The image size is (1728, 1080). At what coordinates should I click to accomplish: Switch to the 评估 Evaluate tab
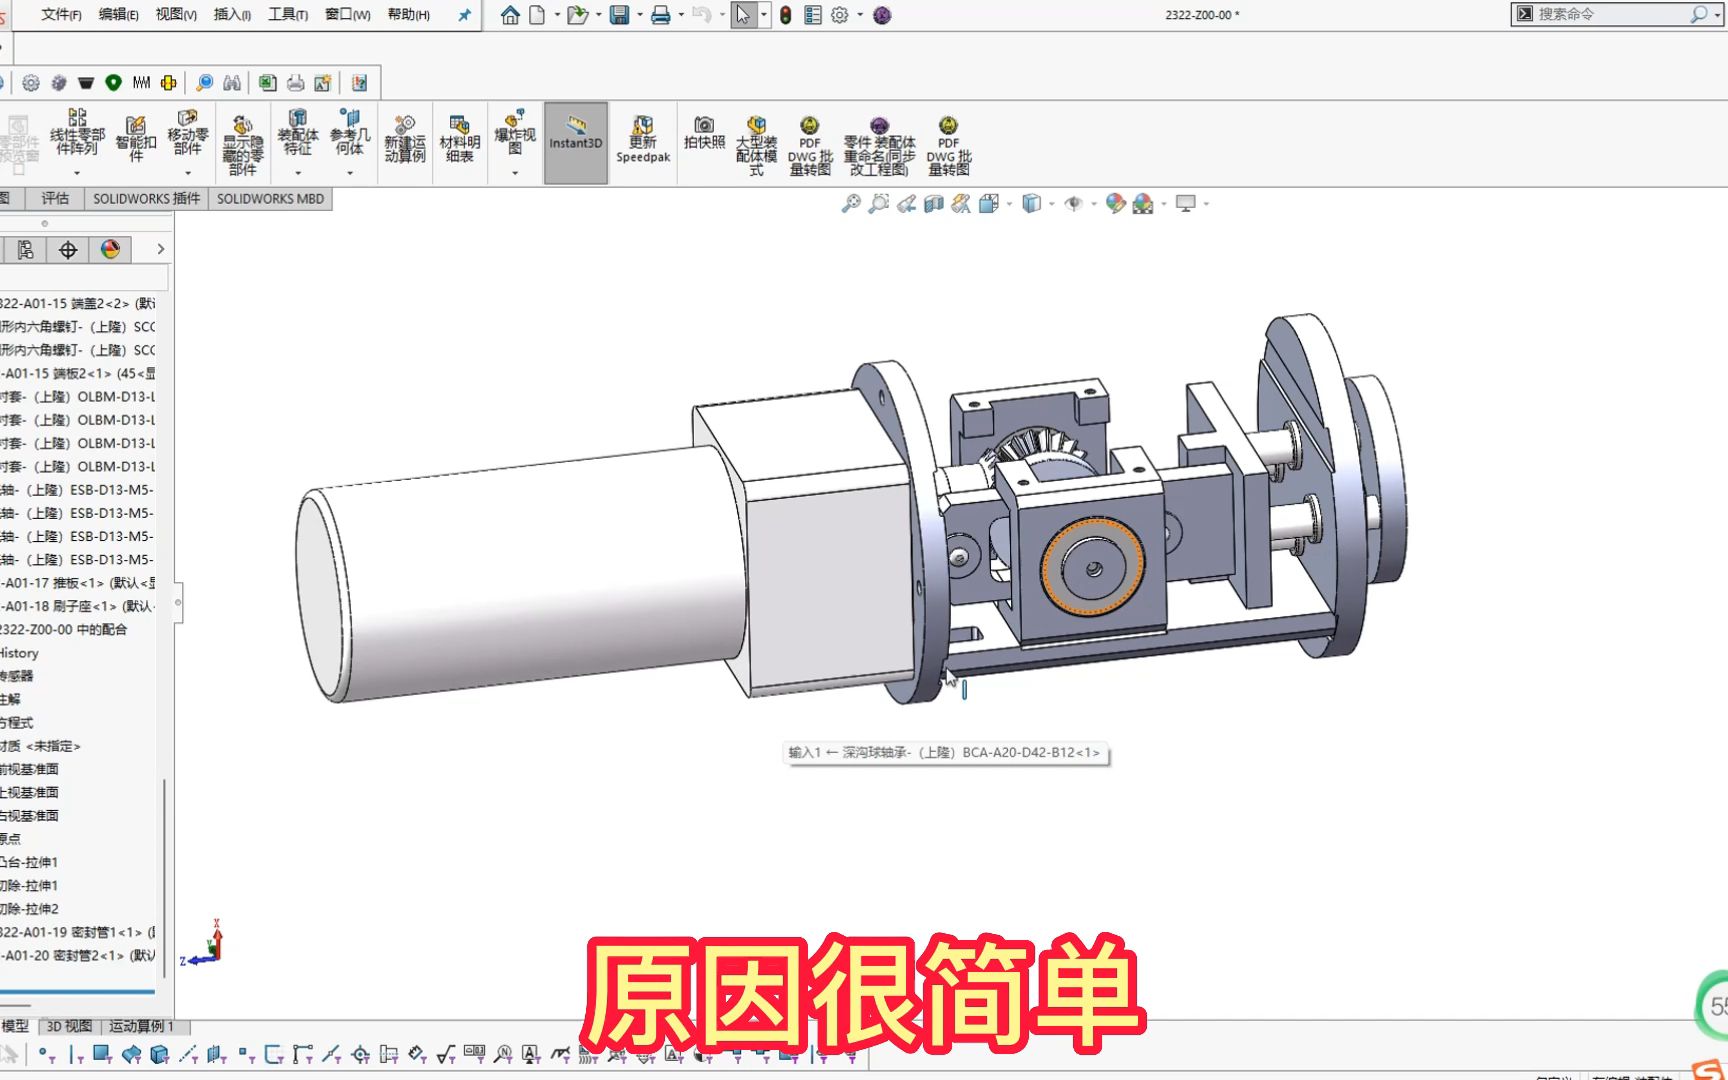pos(55,198)
